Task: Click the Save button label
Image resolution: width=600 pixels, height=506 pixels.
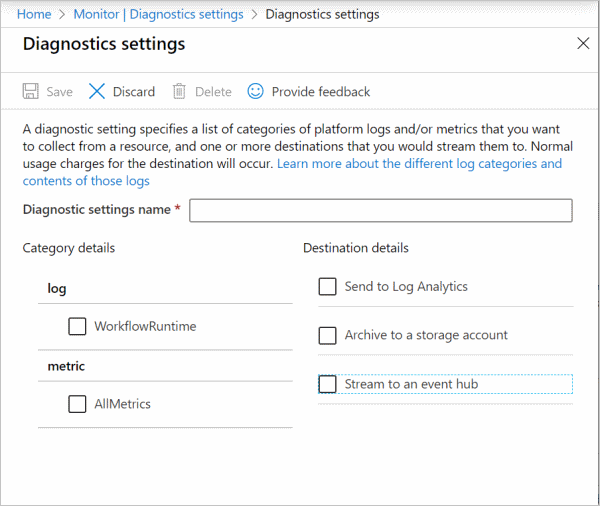Action: 59,92
